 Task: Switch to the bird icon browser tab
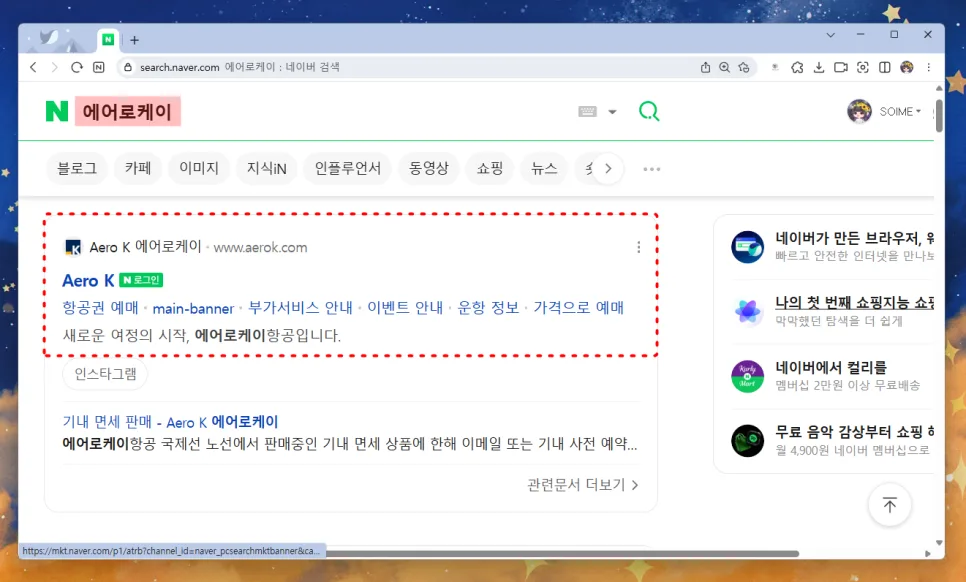pyautogui.click(x=49, y=39)
